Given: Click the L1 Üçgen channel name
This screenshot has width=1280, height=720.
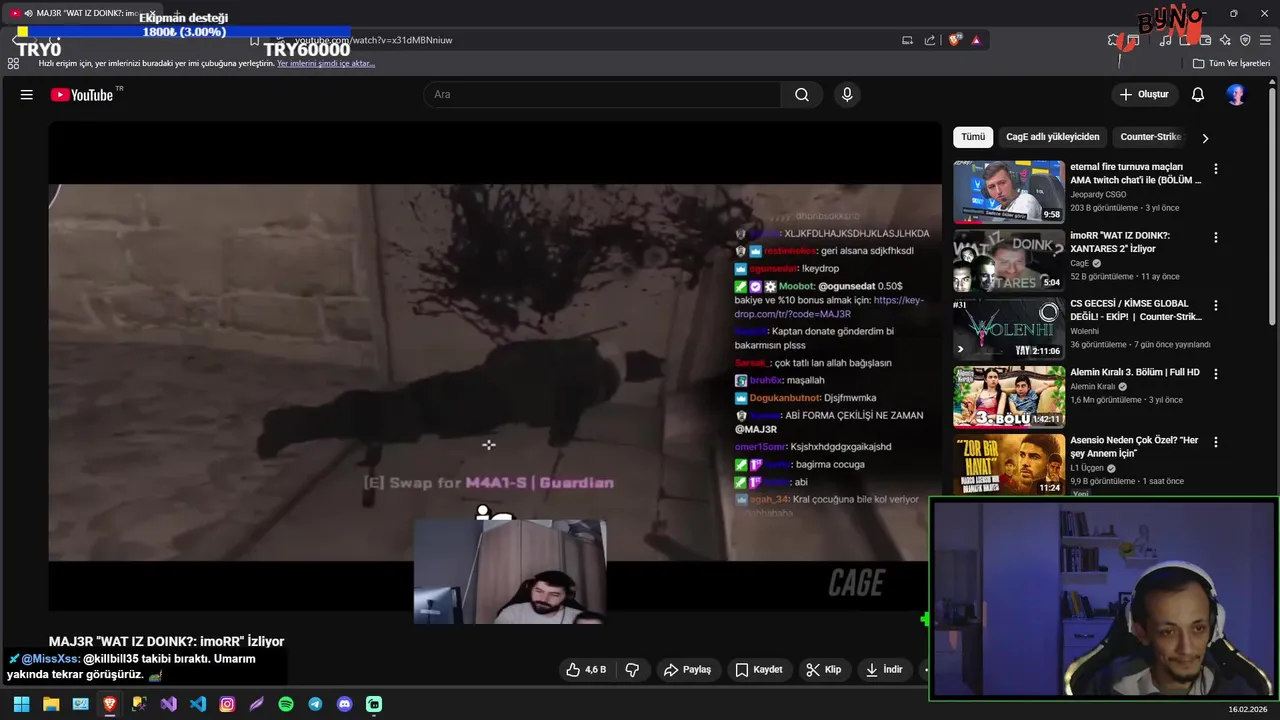Looking at the screenshot, I should (1087, 468).
